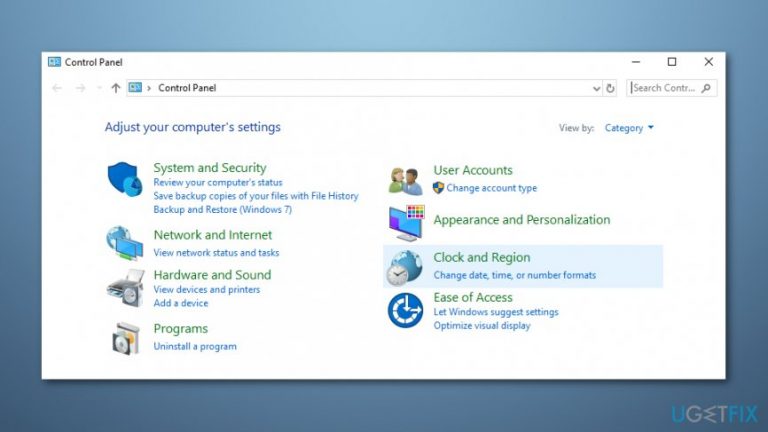This screenshot has height=432, width=768.
Task: Open Save backup copies with File History
Action: coord(256,196)
